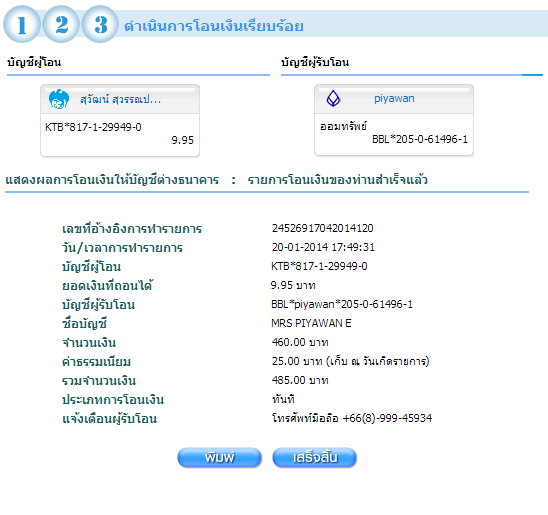Screen dimensions: 548x515
Task: Select sender account name สุวัฒน์ สุวรรณป...
Action: [x=121, y=99]
